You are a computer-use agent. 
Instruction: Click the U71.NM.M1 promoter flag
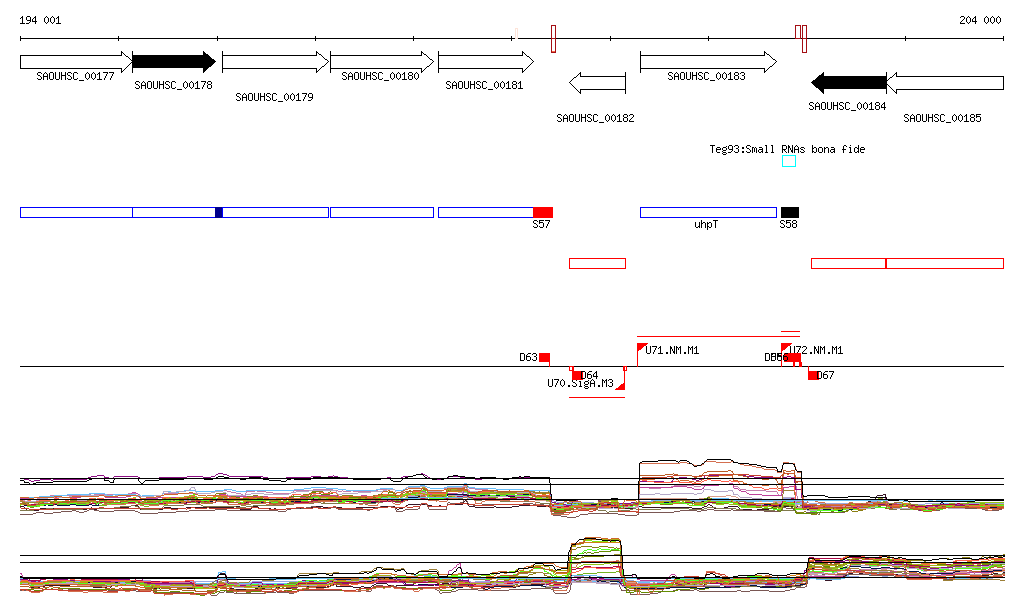click(642, 347)
